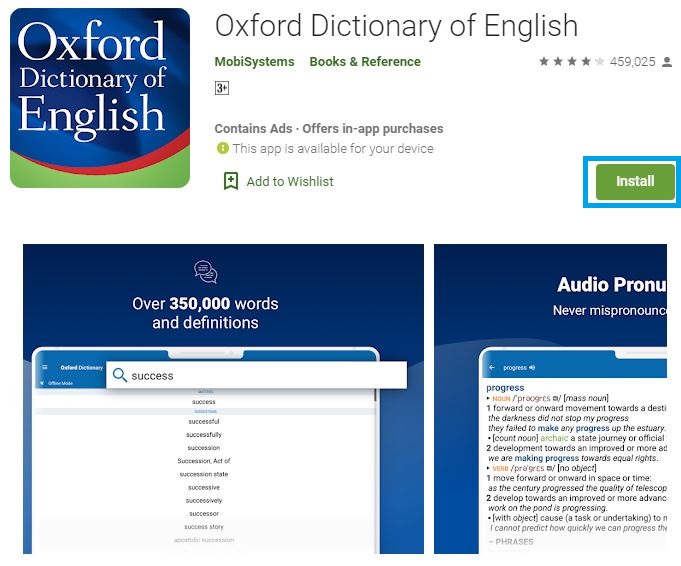Click the Add to Wishlist link
This screenshot has height=566, width=681.
290,181
